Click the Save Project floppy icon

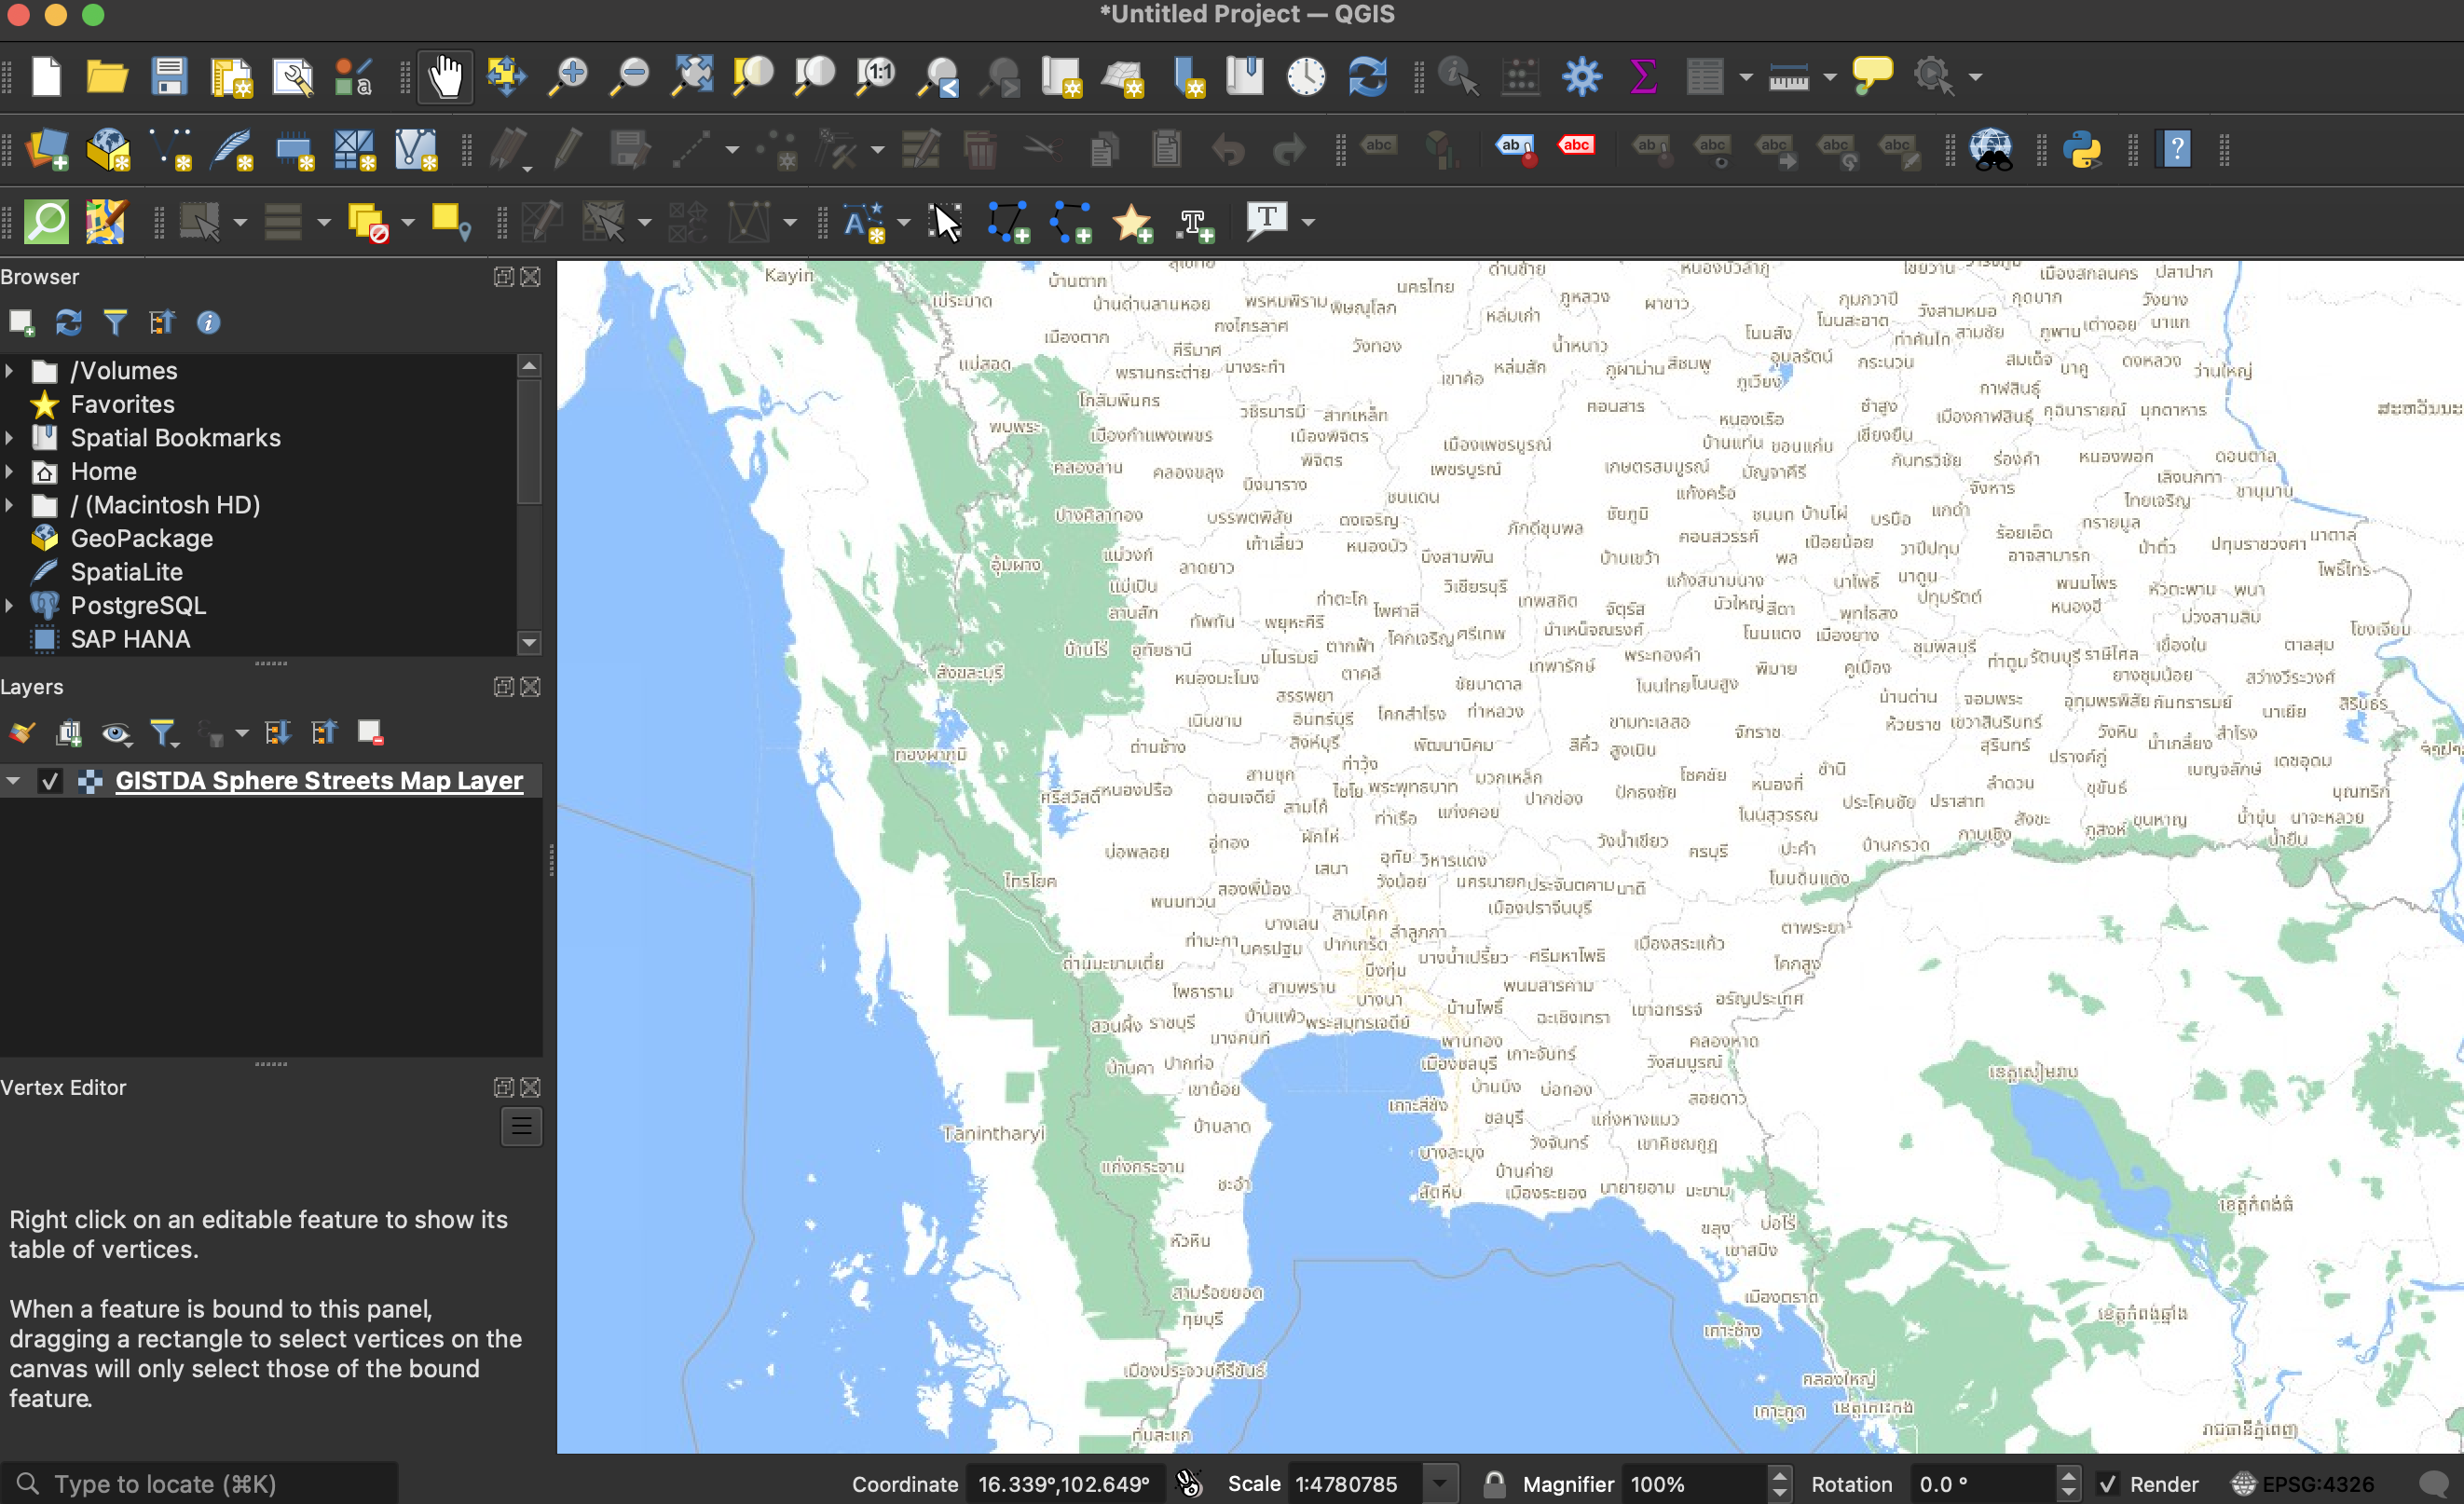169,76
